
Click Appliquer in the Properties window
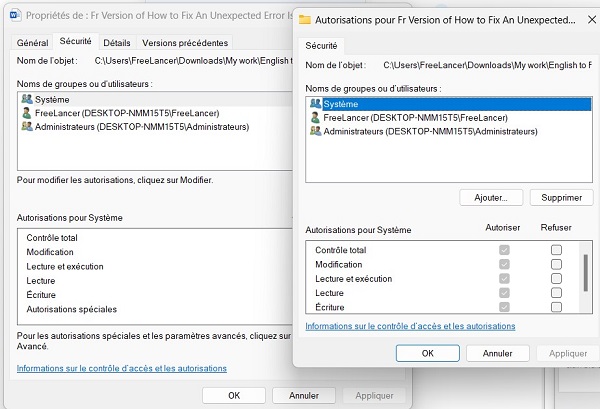[374, 395]
